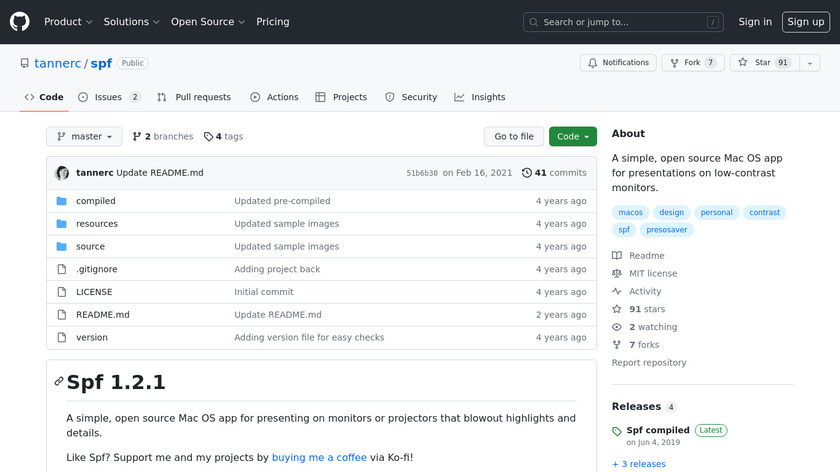840x472 pixels.
Task: Select the LICENSE file icon
Action: [x=62, y=292]
